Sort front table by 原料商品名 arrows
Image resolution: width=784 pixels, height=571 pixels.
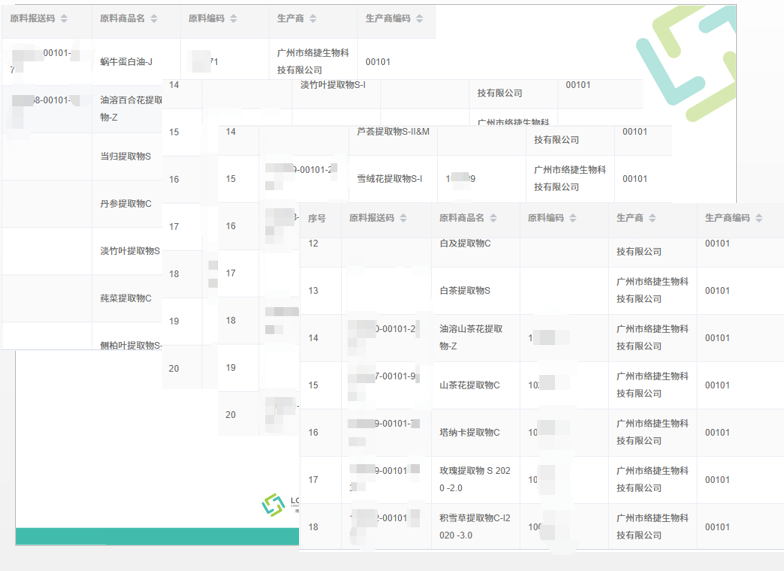(494, 218)
